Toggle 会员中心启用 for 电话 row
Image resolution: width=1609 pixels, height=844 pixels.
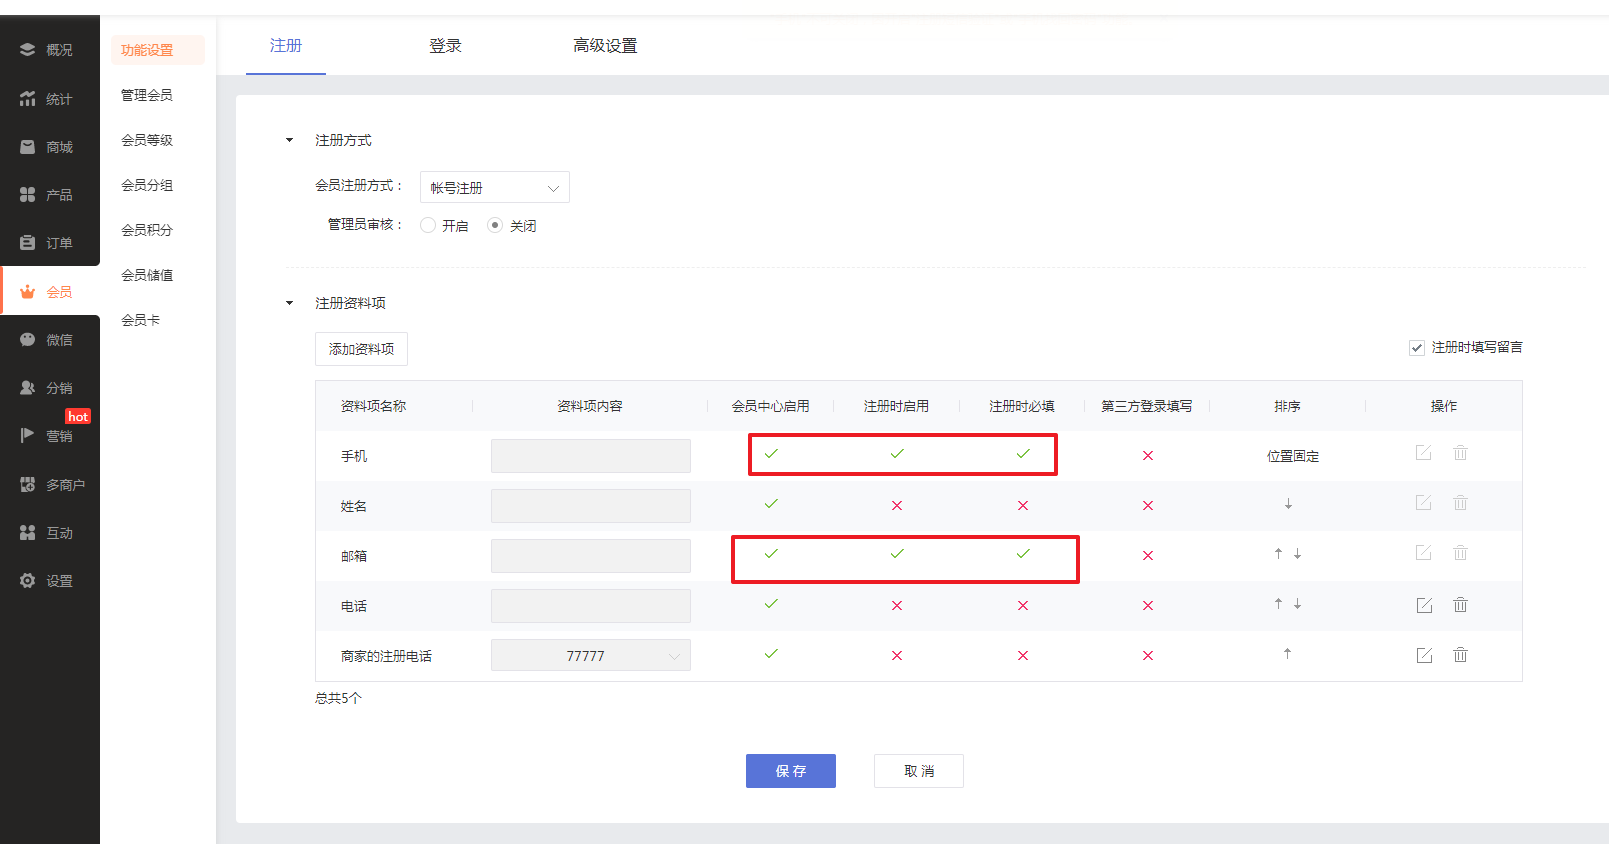(x=771, y=603)
